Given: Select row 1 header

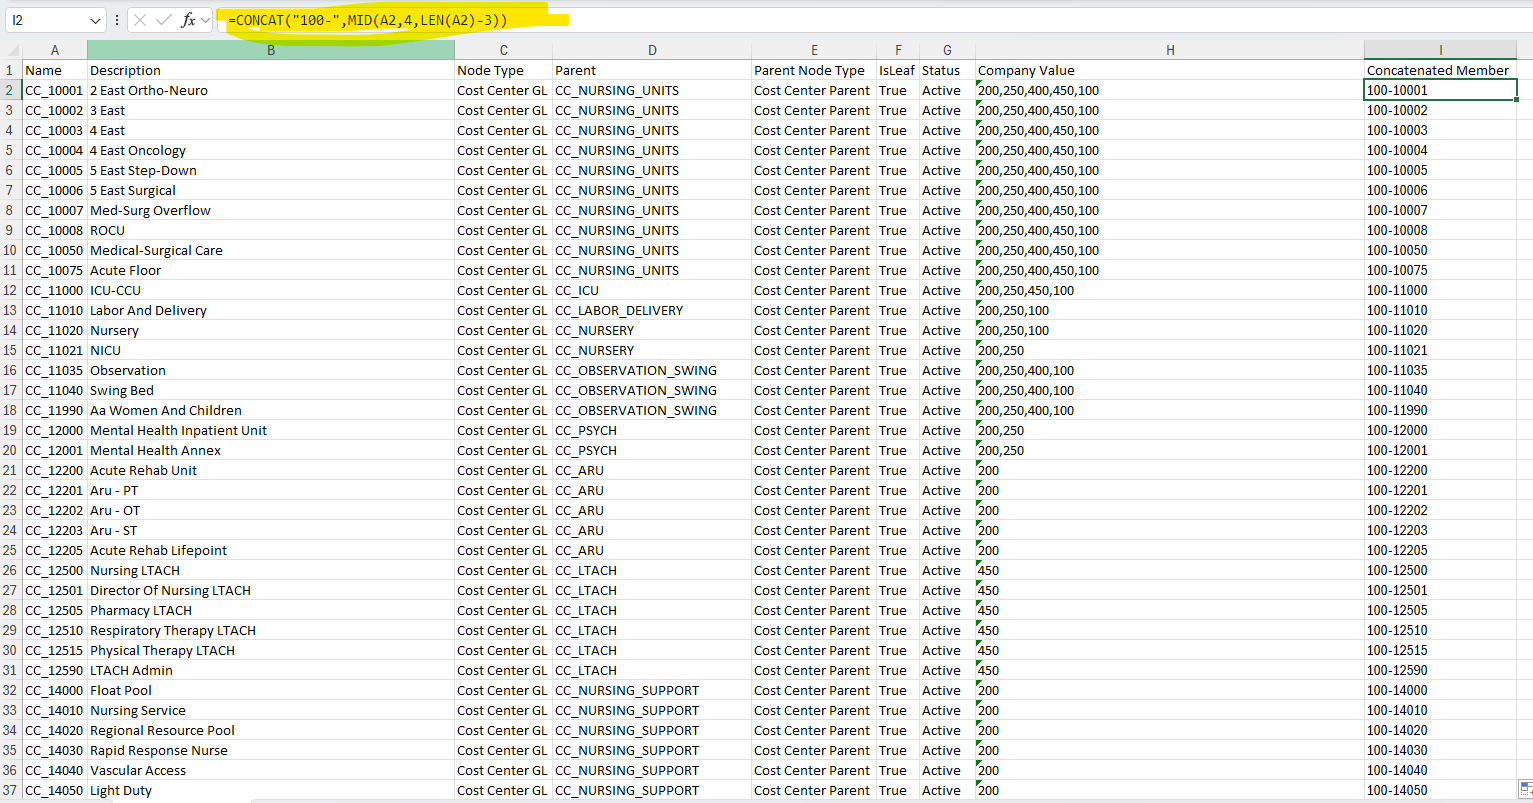Looking at the screenshot, I should (x=10, y=70).
